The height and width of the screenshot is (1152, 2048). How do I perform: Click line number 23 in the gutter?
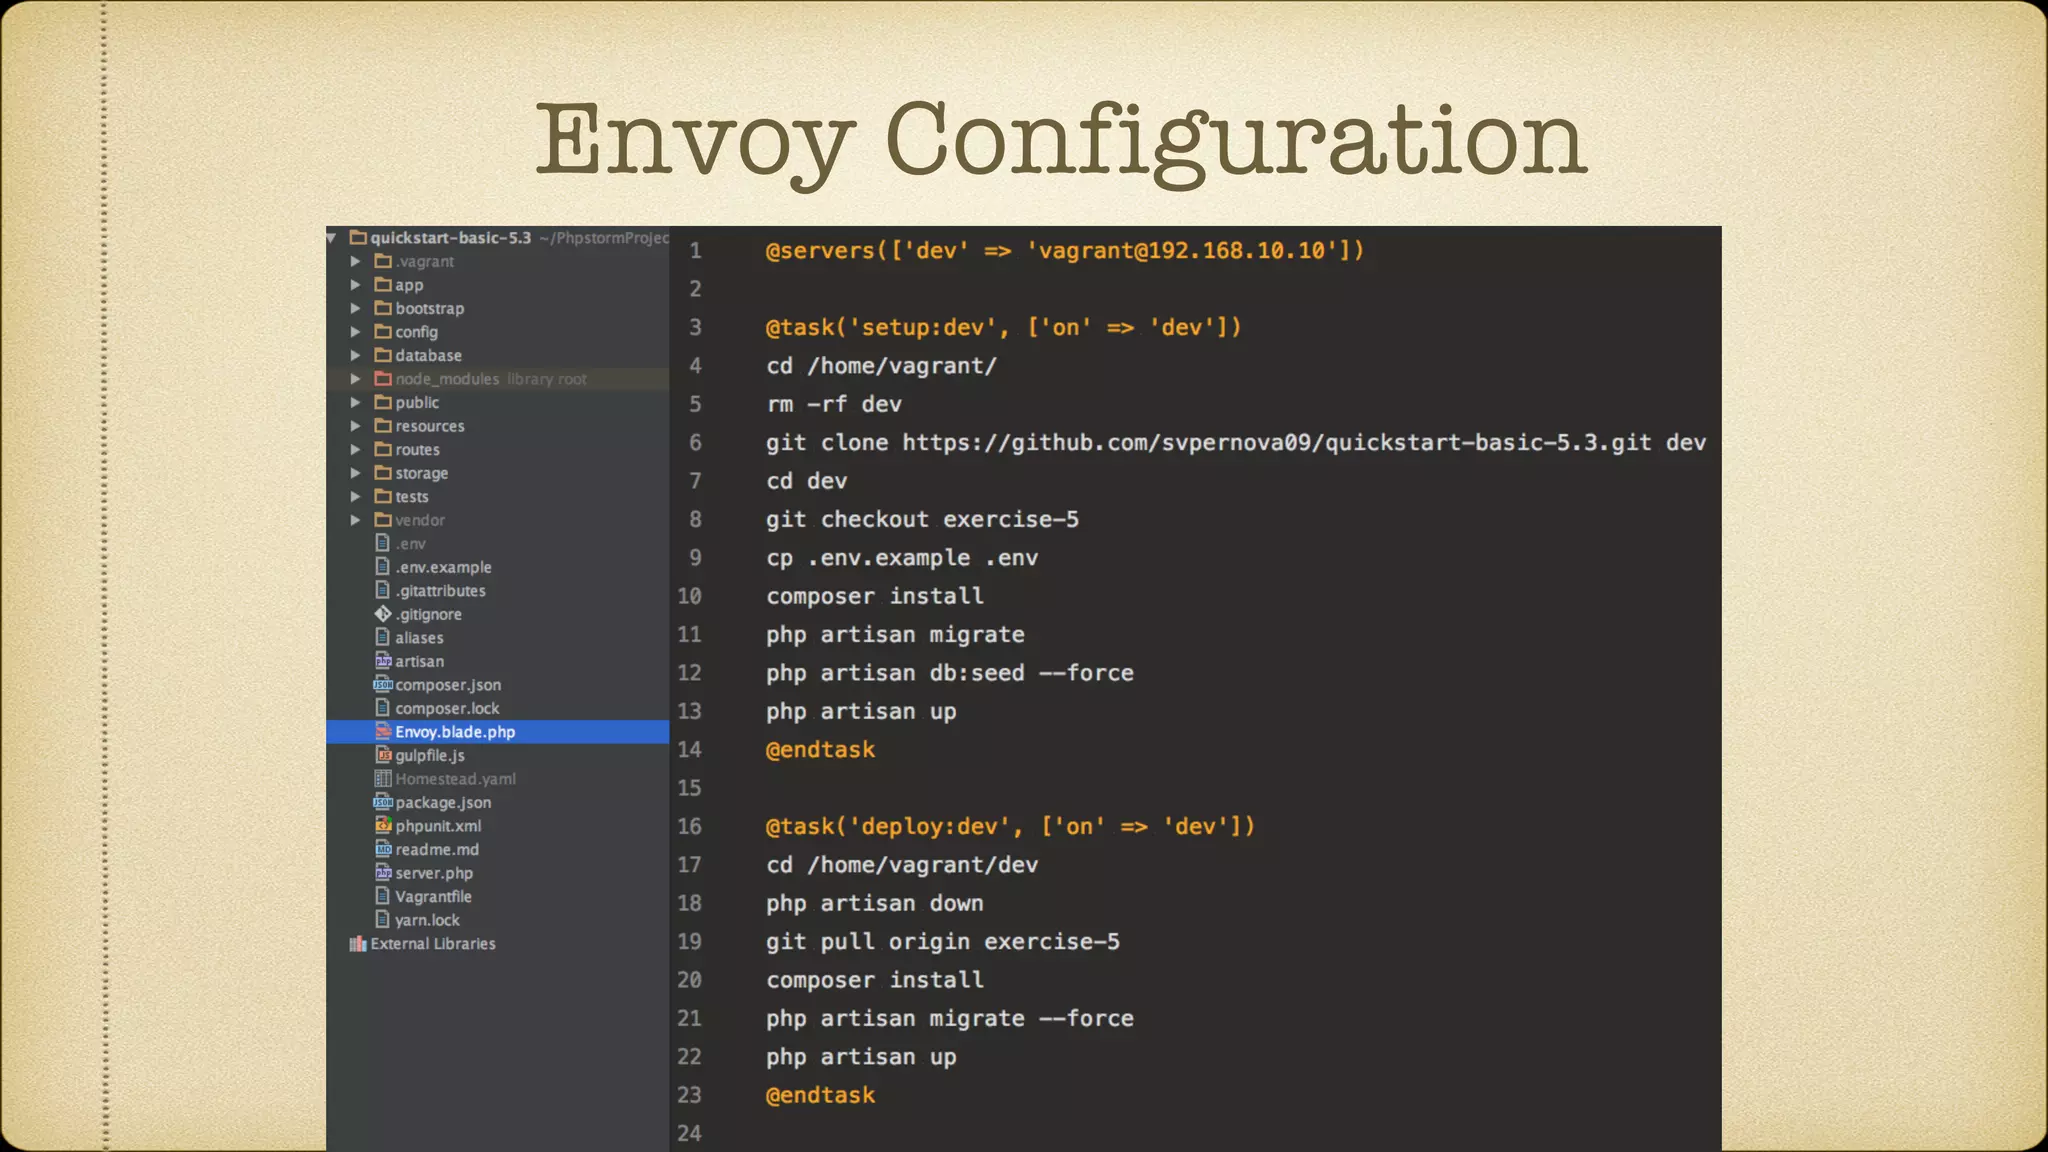[689, 1095]
